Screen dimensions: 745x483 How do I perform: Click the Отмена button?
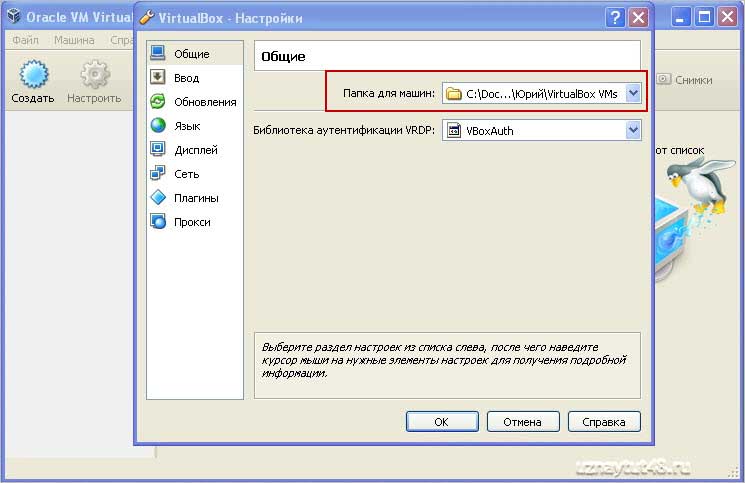[523, 421]
